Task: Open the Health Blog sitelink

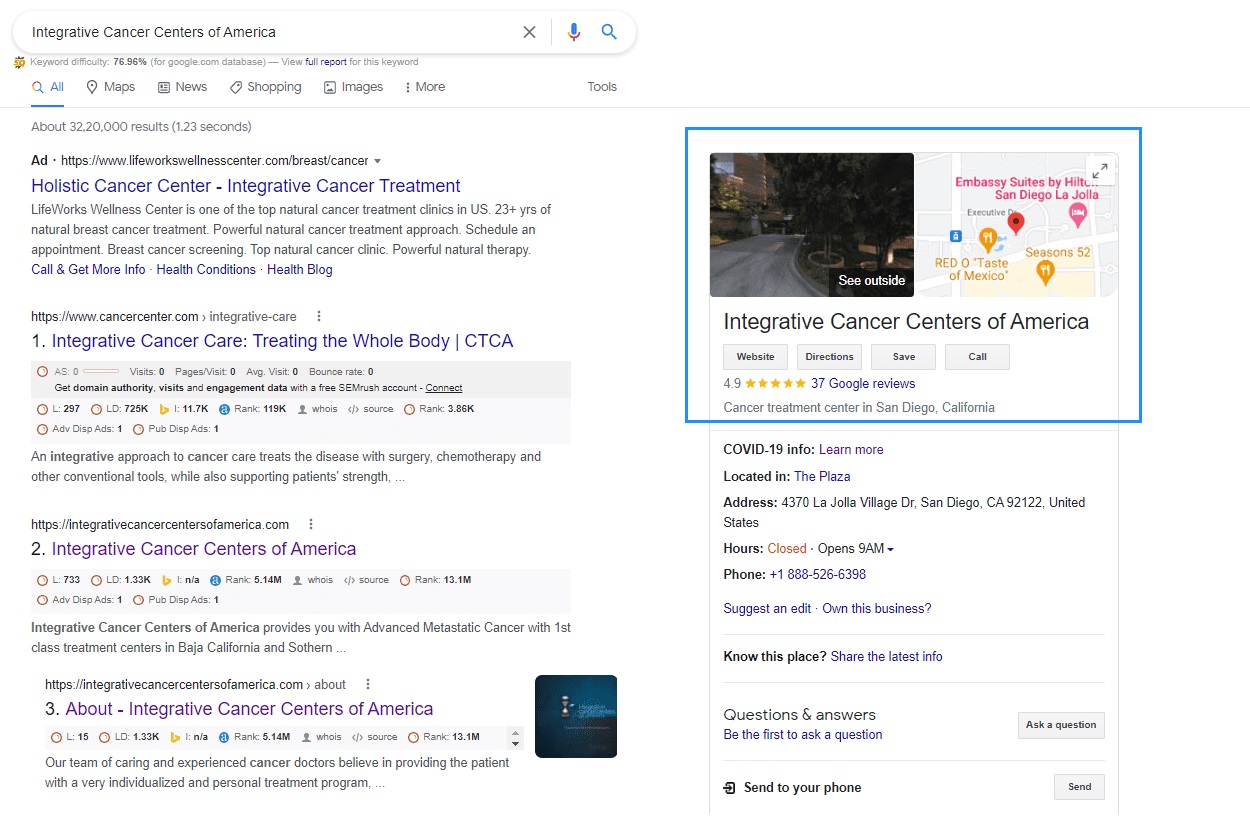Action: pos(300,270)
